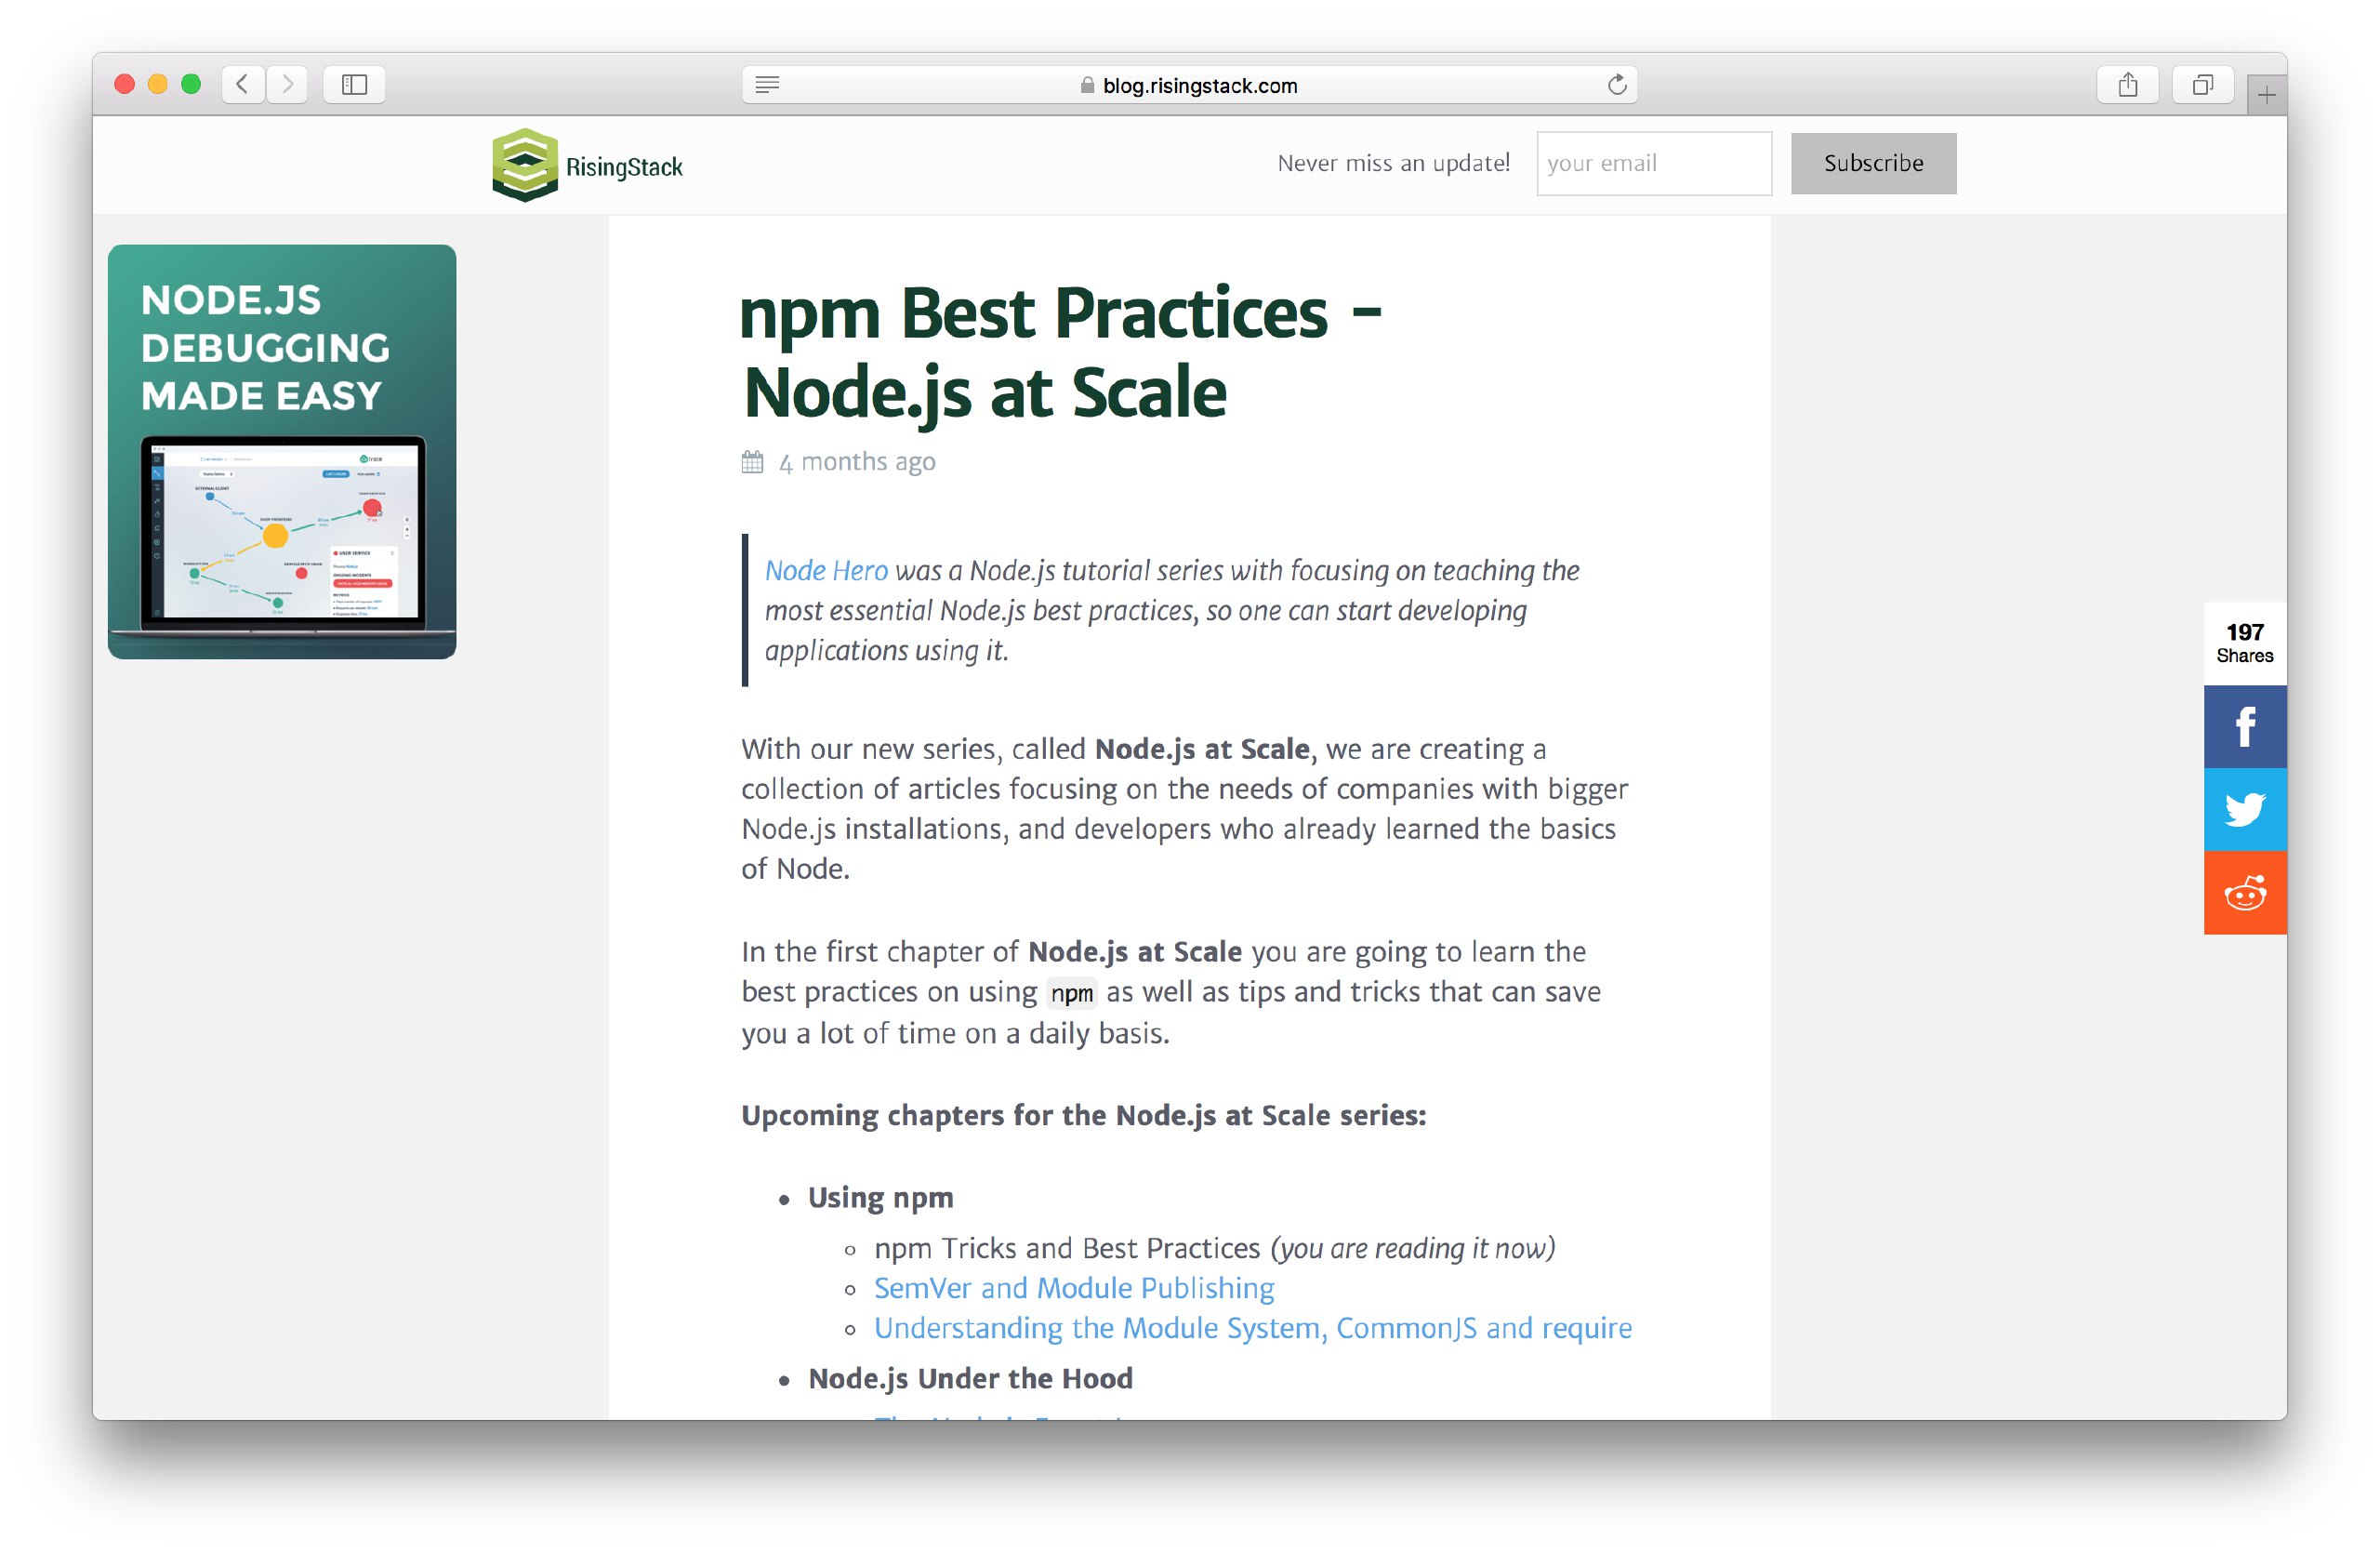The image size is (2380, 1553).
Task: Click the padlock icon in address bar
Action: click(x=1087, y=86)
